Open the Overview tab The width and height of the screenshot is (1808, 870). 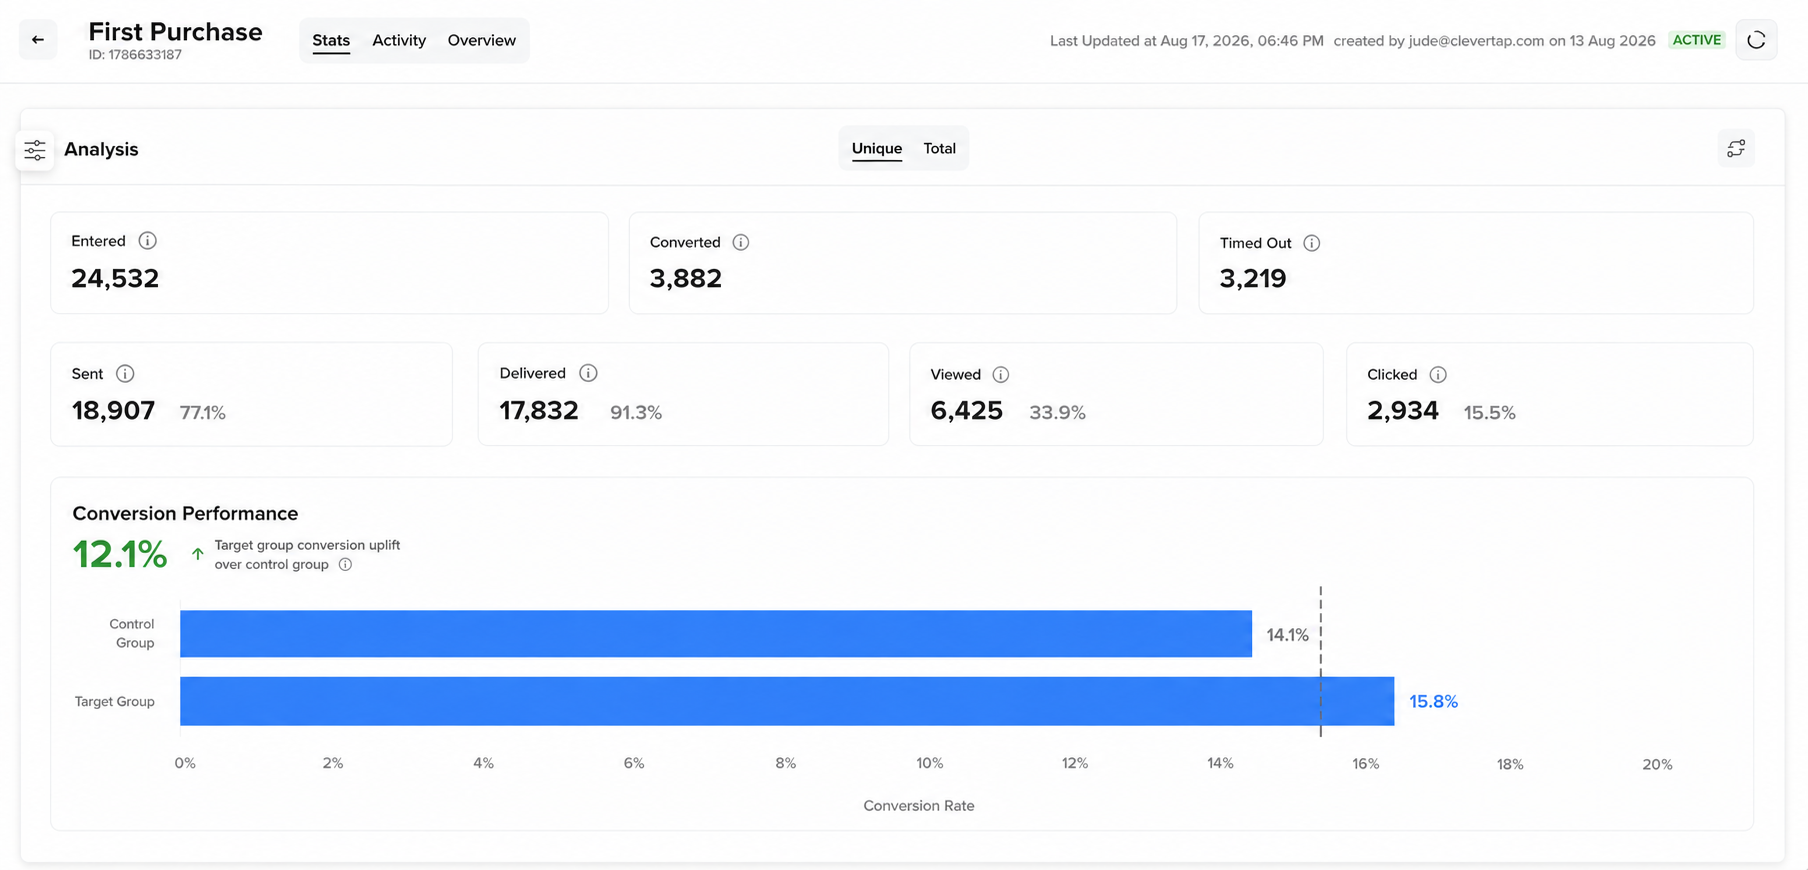pos(482,40)
